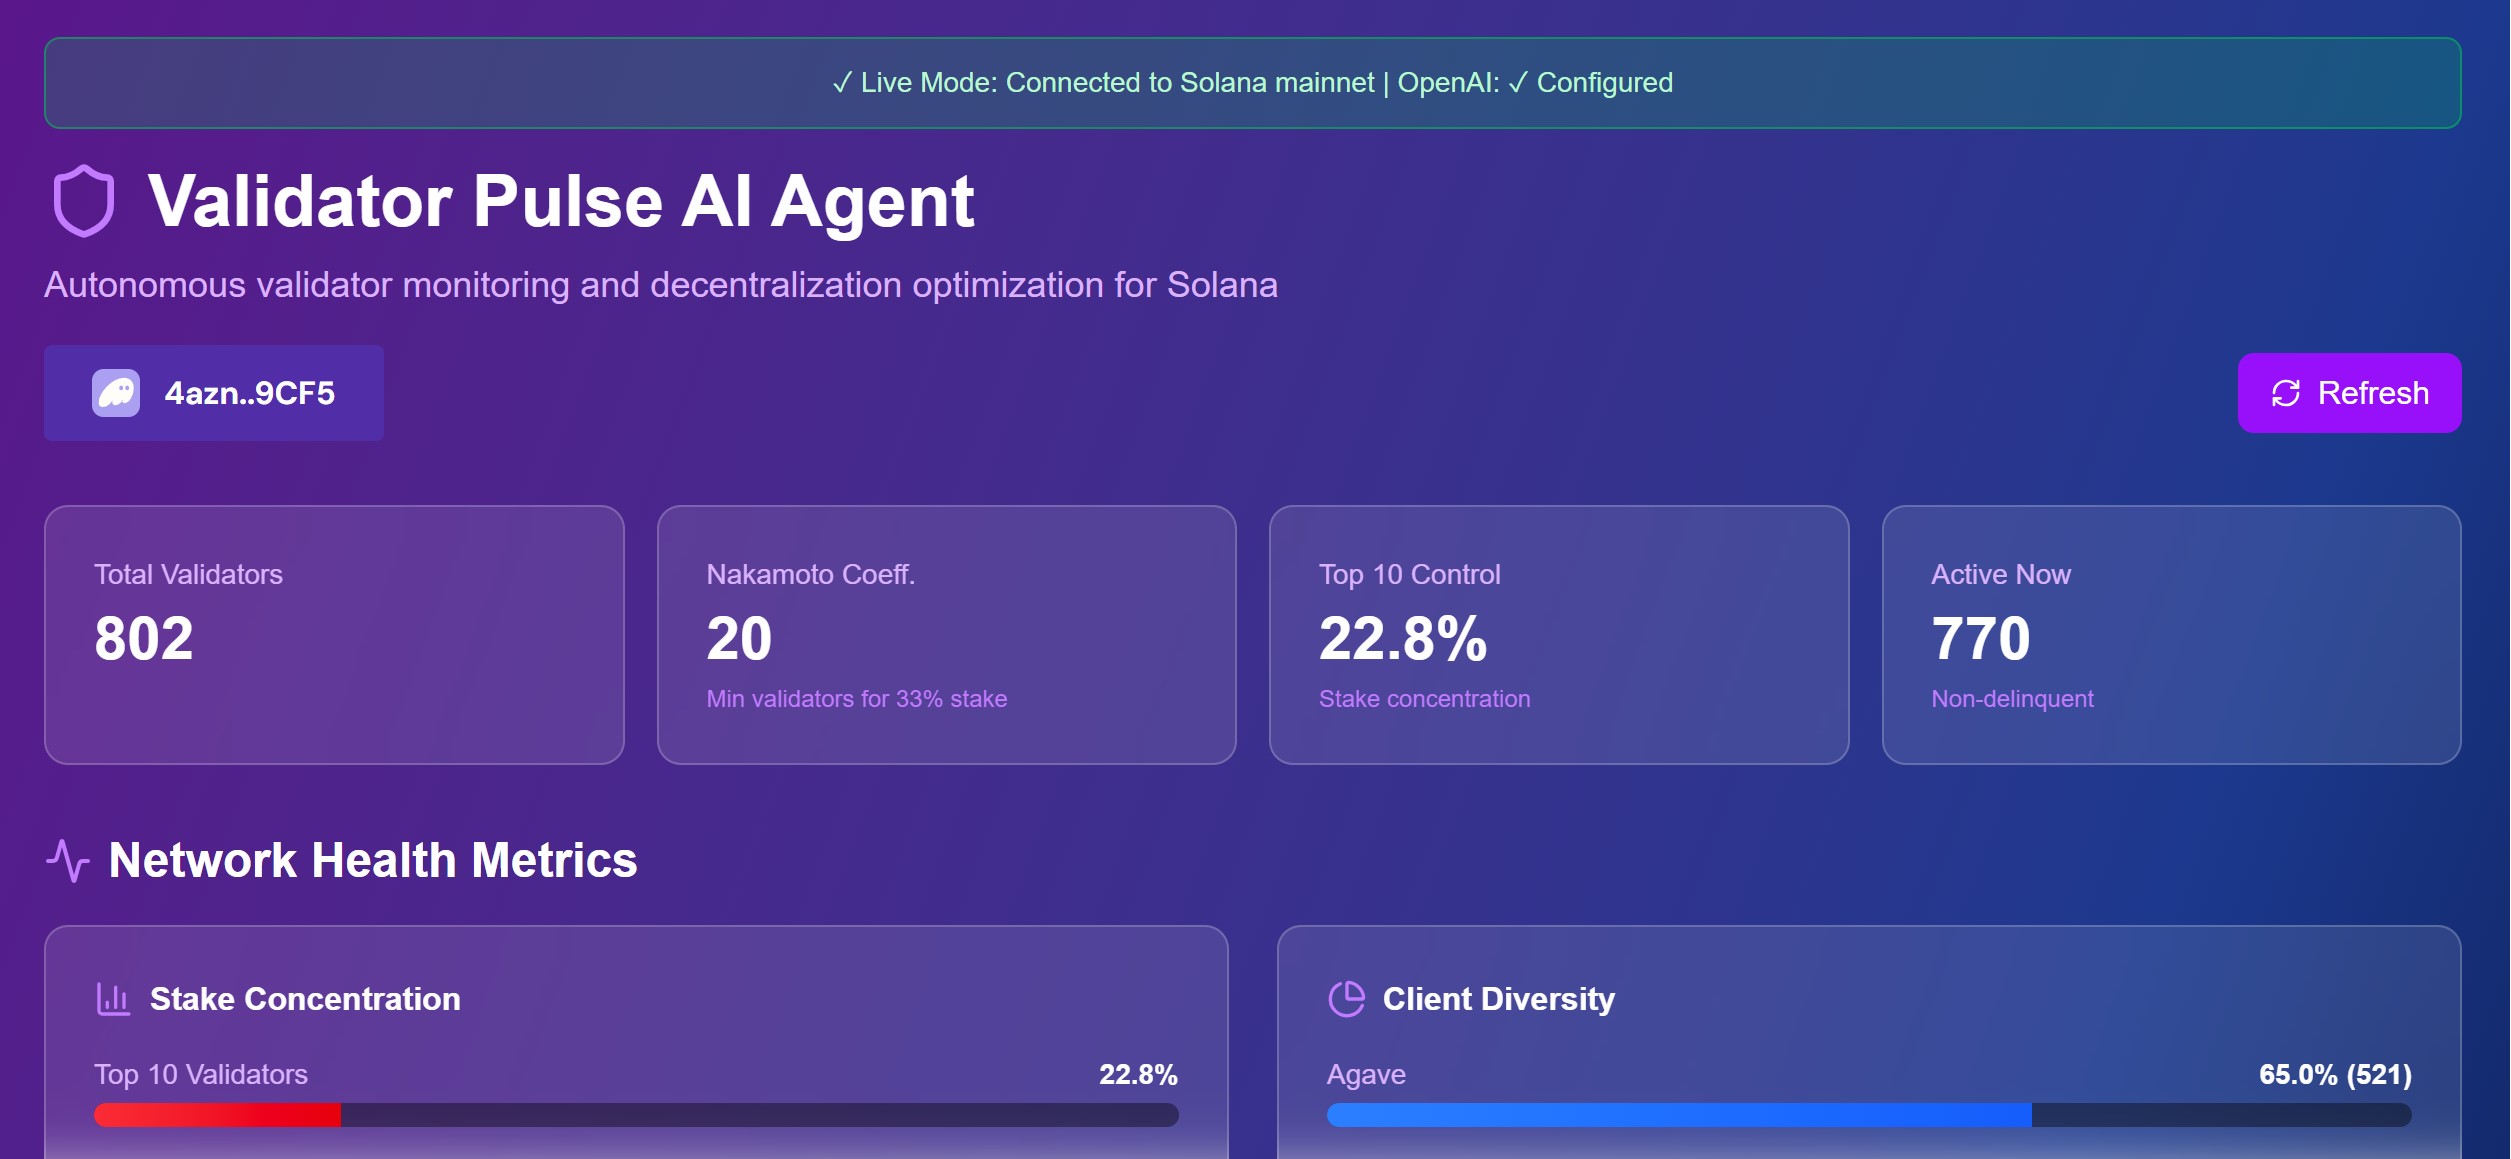Click the 22.8% value in Top 10 Control card
2511x1159 pixels.
click(1403, 638)
